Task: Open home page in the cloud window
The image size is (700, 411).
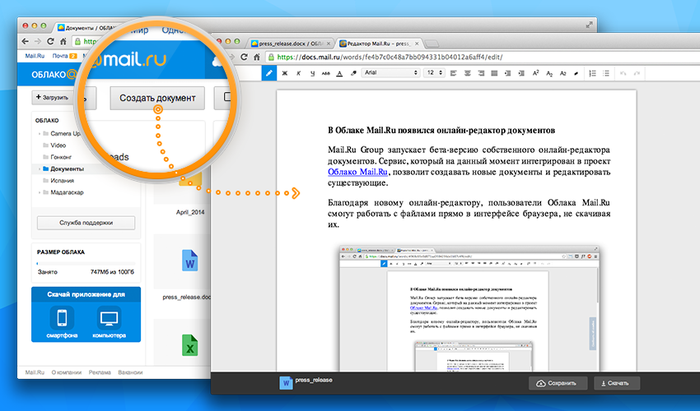Action: click(63, 42)
